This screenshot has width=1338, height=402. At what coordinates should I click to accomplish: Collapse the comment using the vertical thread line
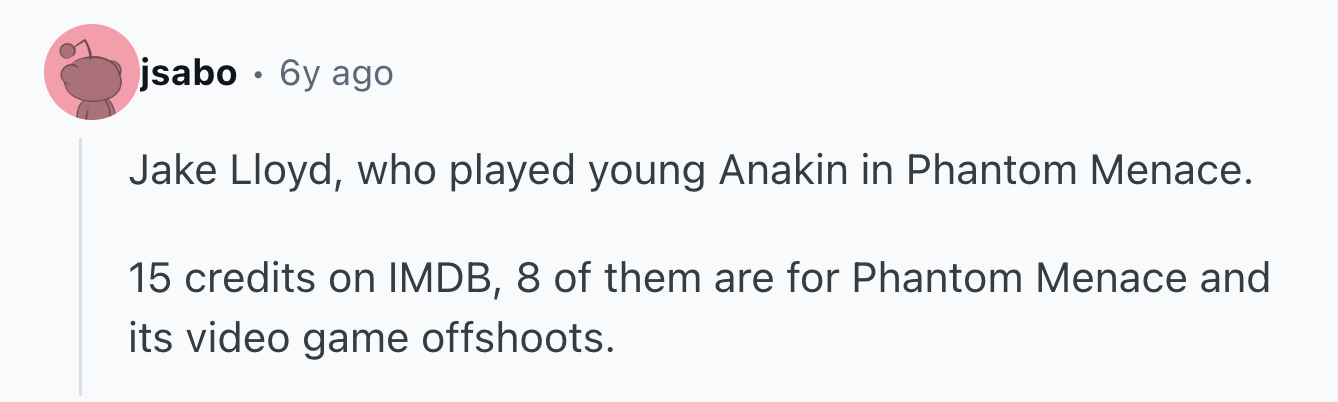pyautogui.click(x=81, y=265)
